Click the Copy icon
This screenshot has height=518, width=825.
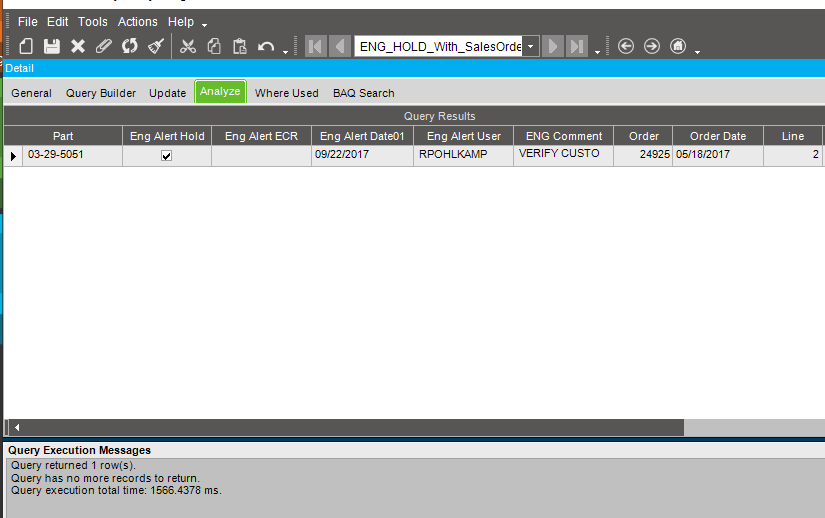tap(214, 46)
